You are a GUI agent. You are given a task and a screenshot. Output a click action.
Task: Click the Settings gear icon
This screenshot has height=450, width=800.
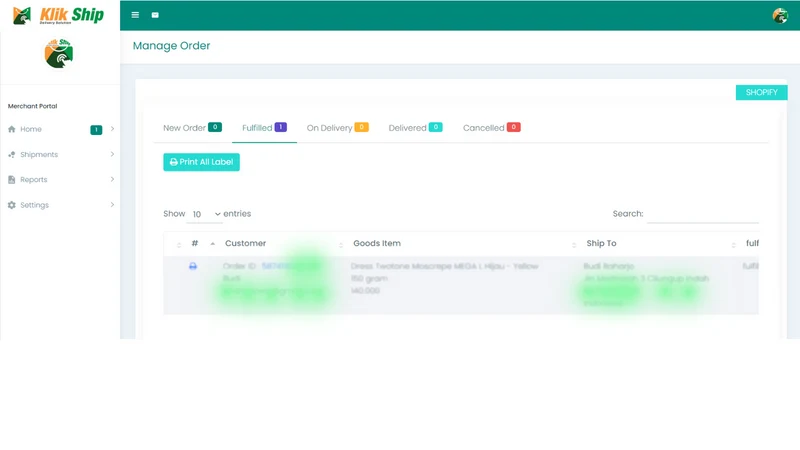point(12,205)
